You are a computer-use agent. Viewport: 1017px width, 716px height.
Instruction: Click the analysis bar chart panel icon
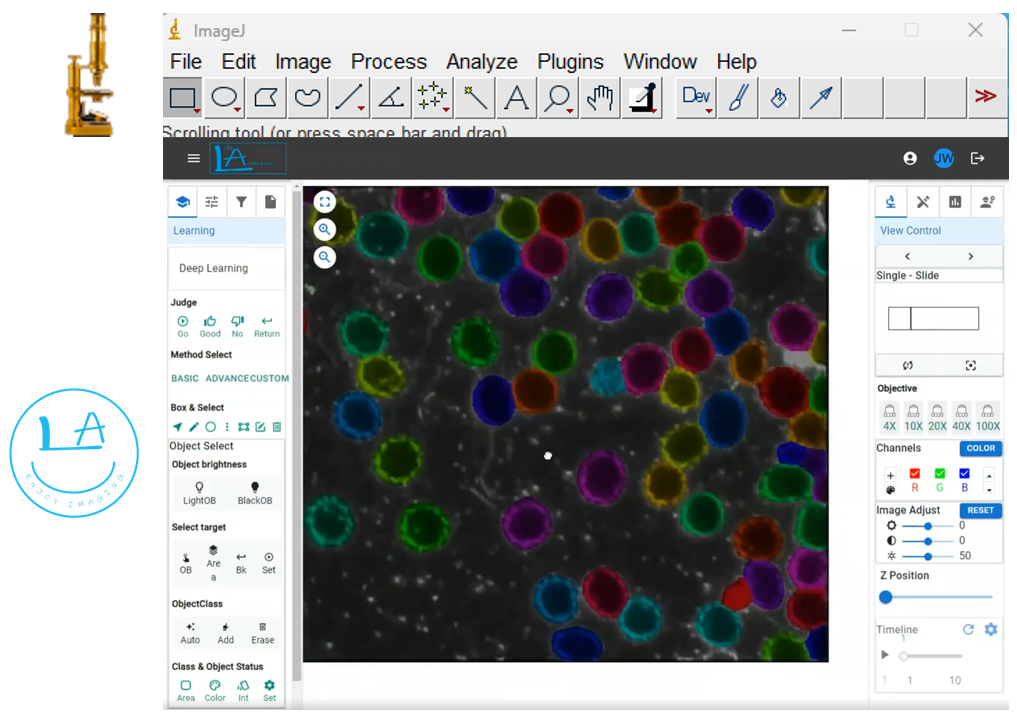pos(954,201)
